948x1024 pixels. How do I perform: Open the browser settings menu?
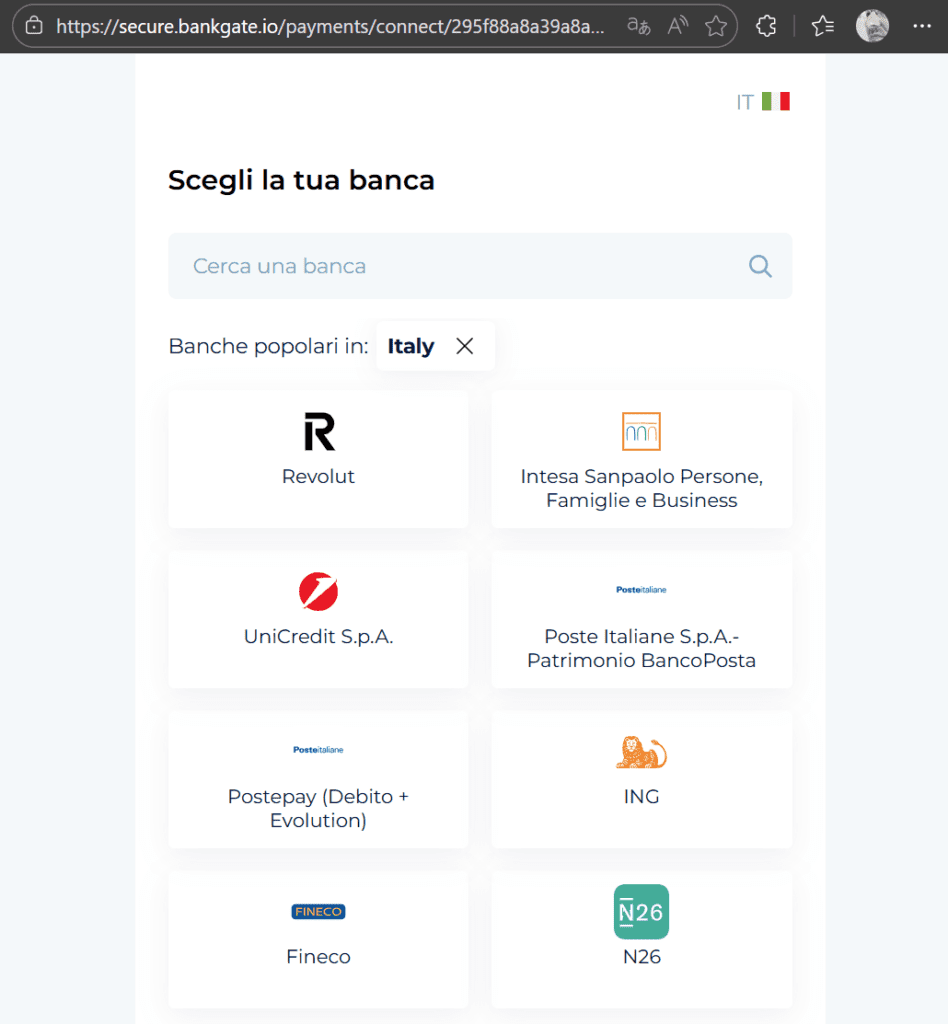coord(922,26)
